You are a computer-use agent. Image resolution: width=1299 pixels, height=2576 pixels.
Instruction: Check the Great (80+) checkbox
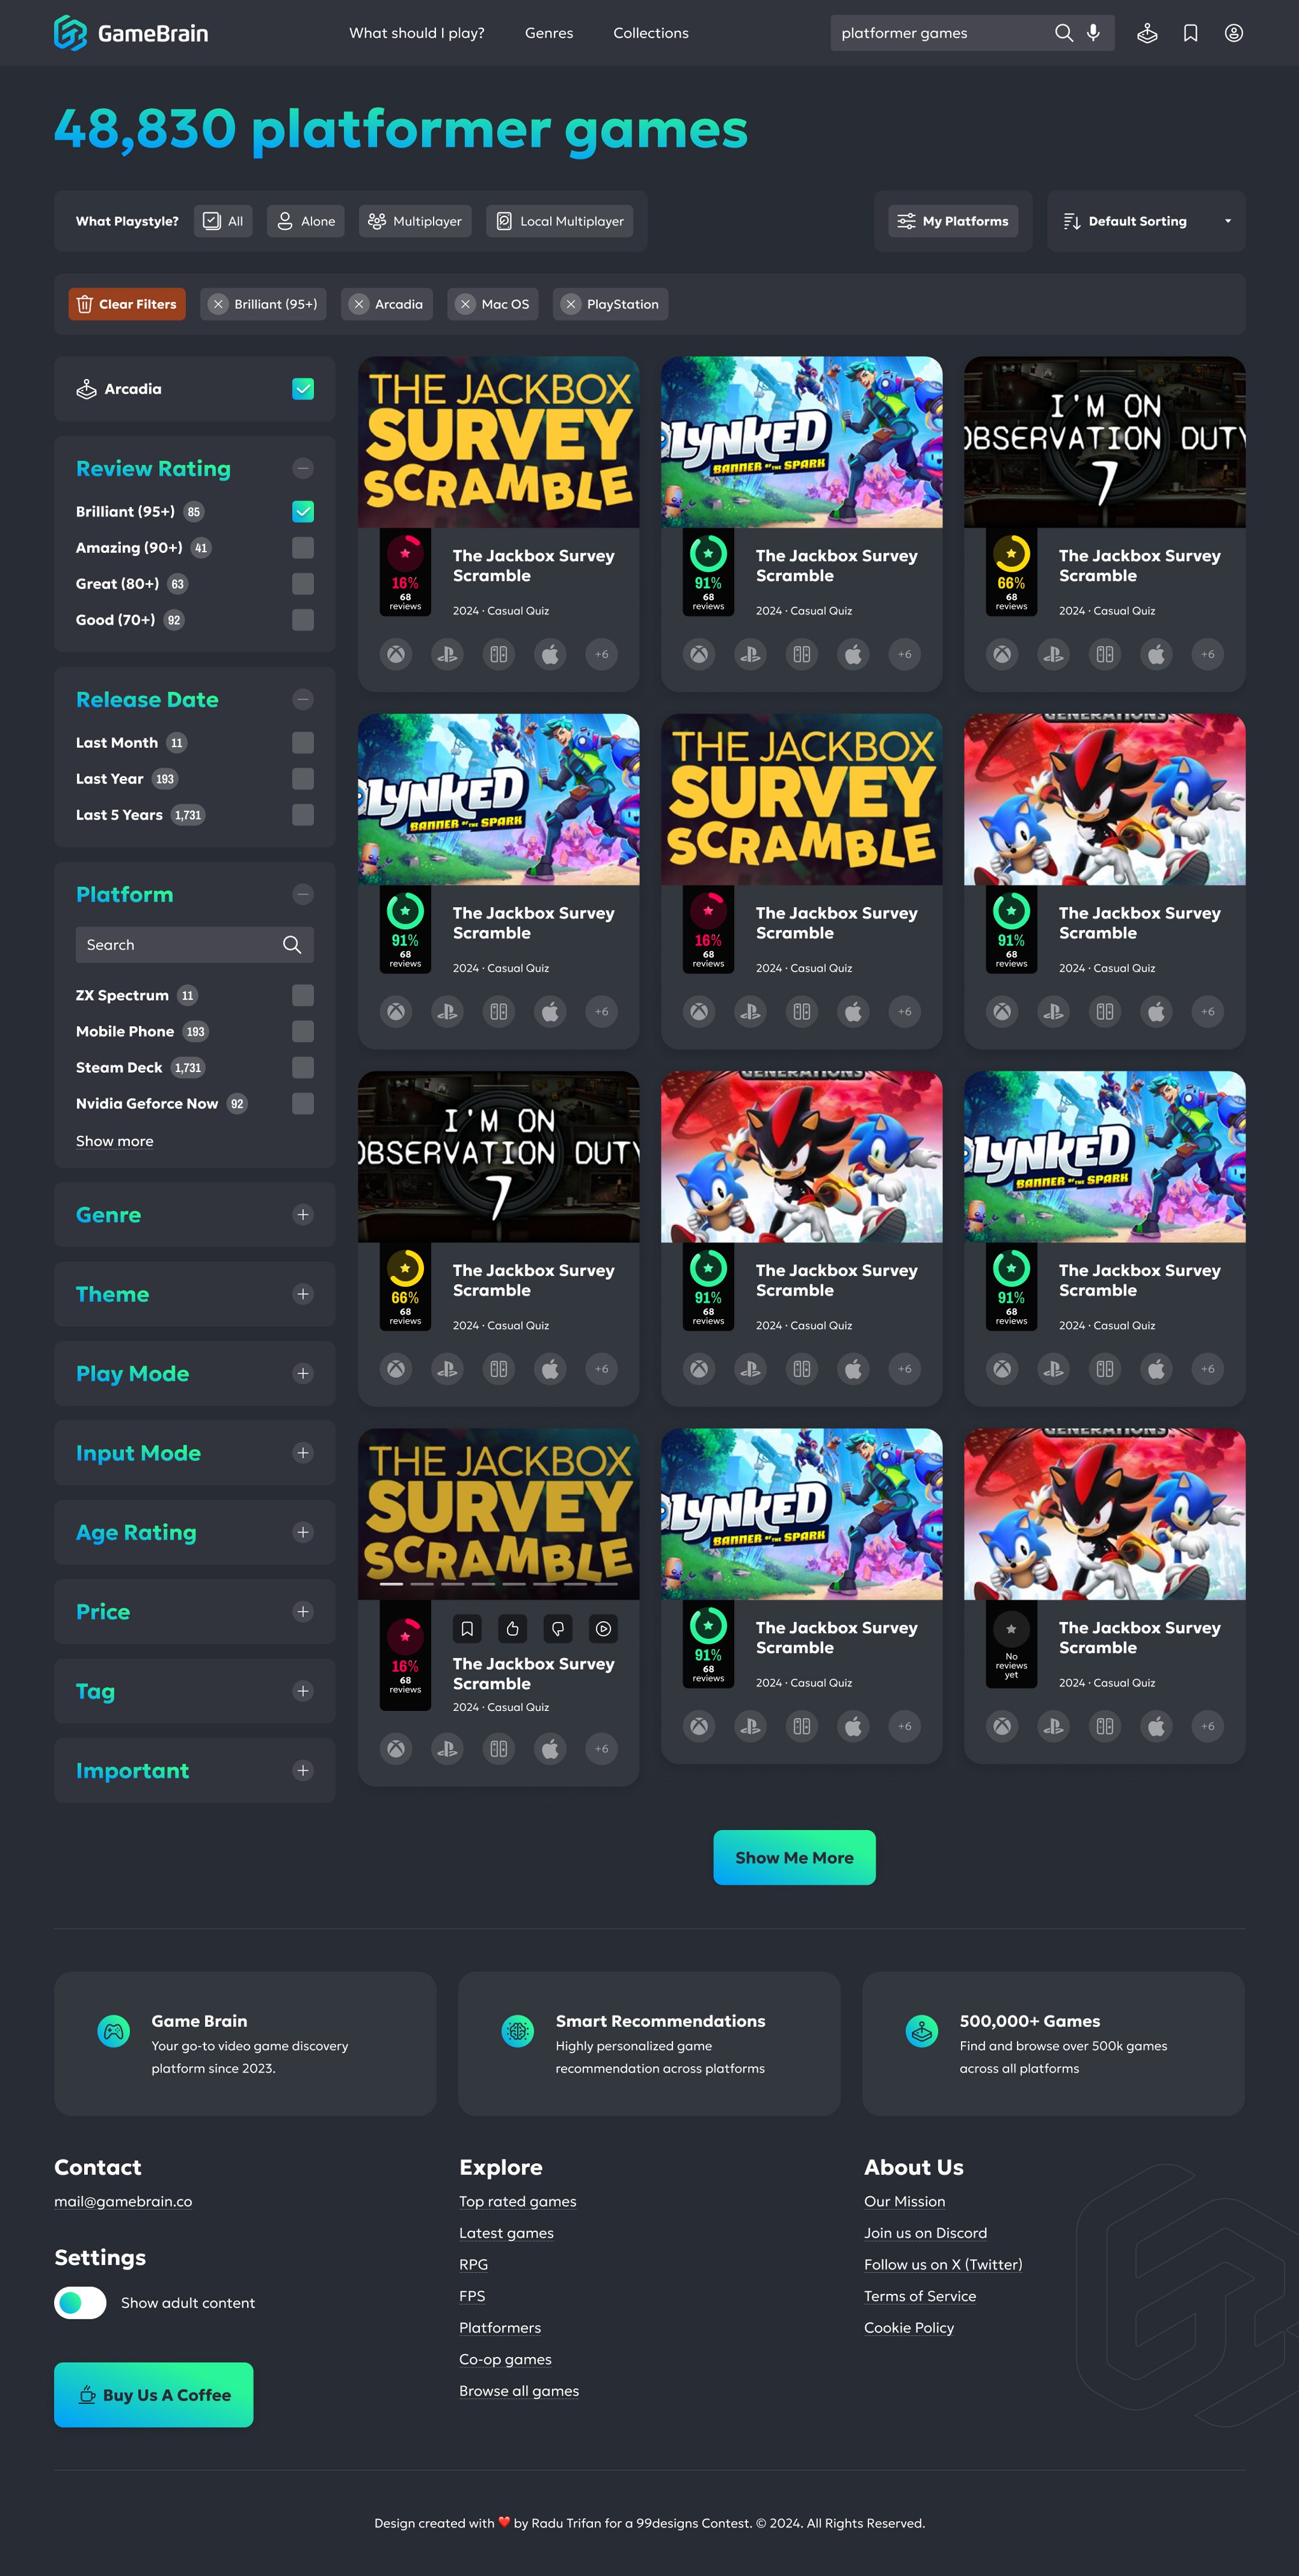tap(303, 583)
